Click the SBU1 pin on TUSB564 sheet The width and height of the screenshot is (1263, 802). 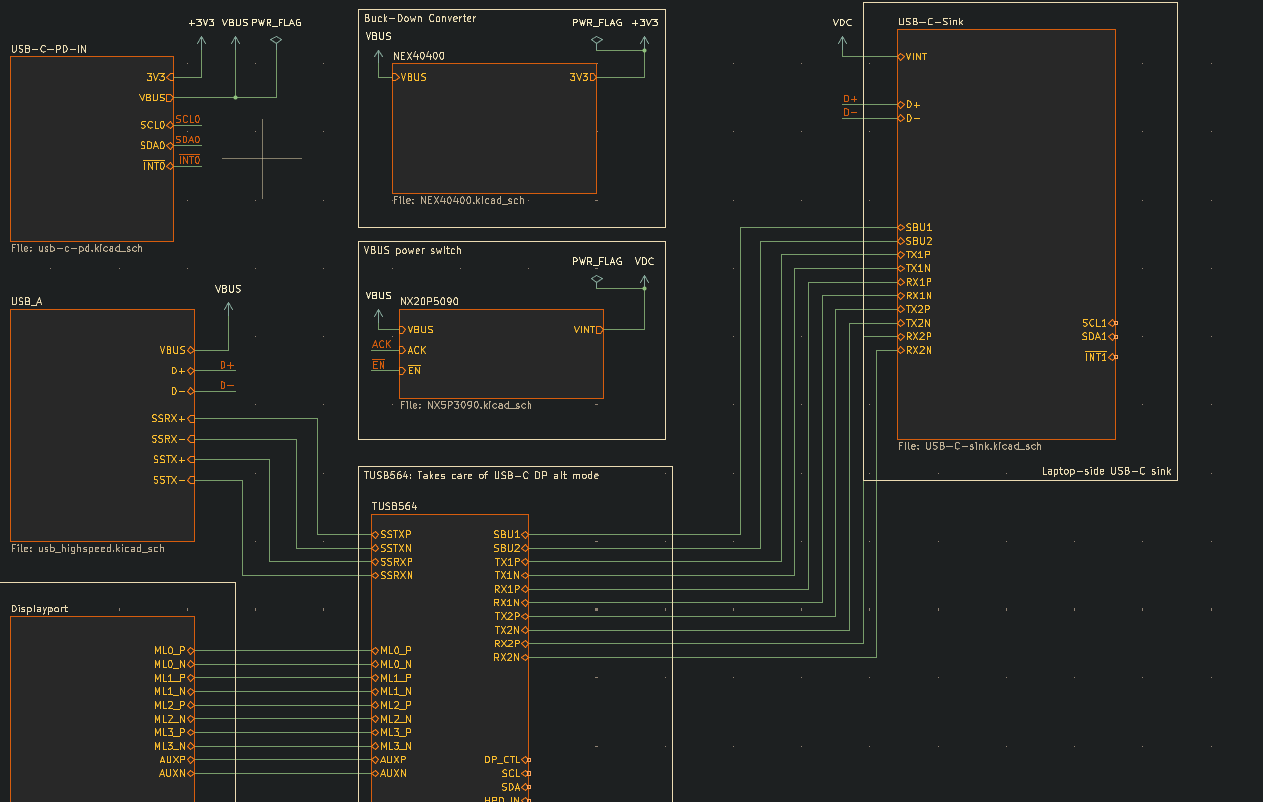pos(511,534)
